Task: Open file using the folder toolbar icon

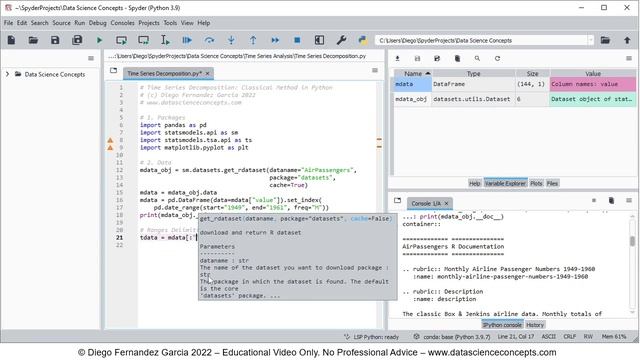Action: click(x=33, y=40)
